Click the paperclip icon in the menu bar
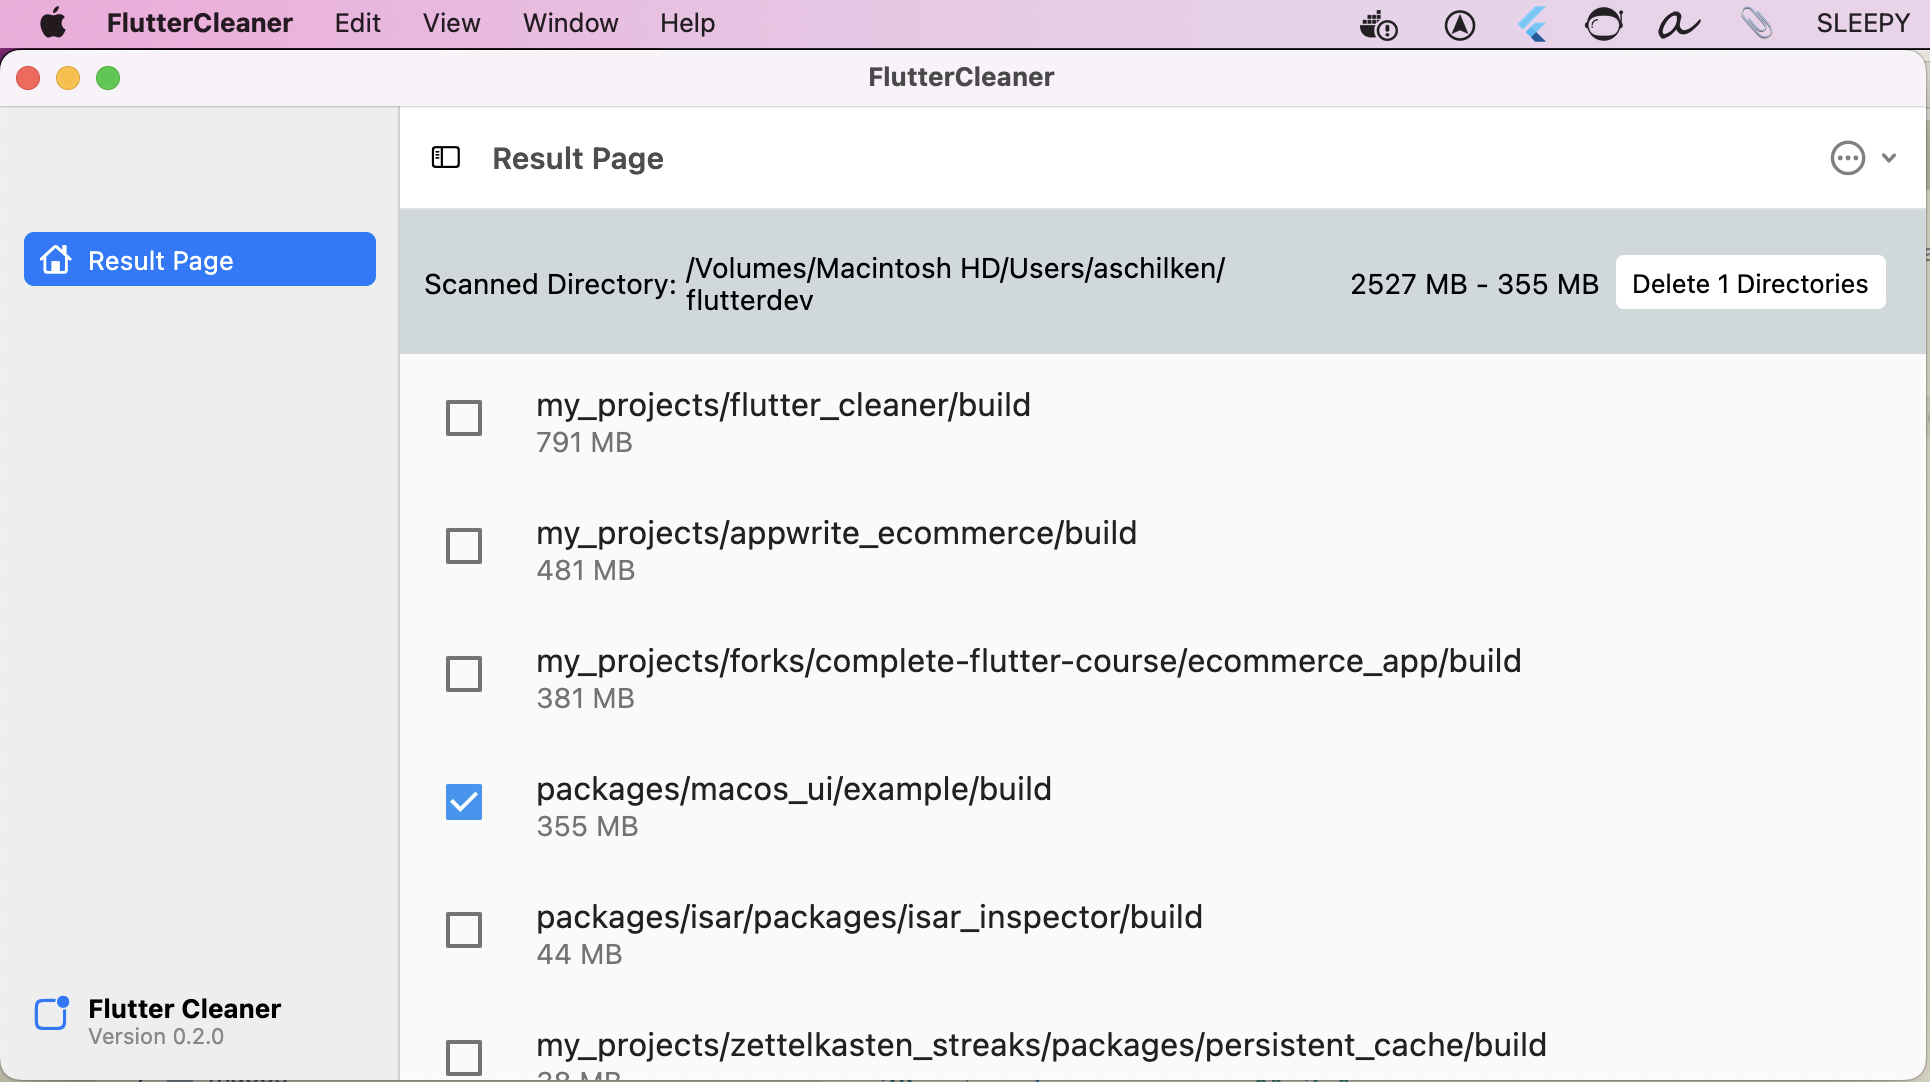The height and width of the screenshot is (1082, 1930). click(1756, 24)
